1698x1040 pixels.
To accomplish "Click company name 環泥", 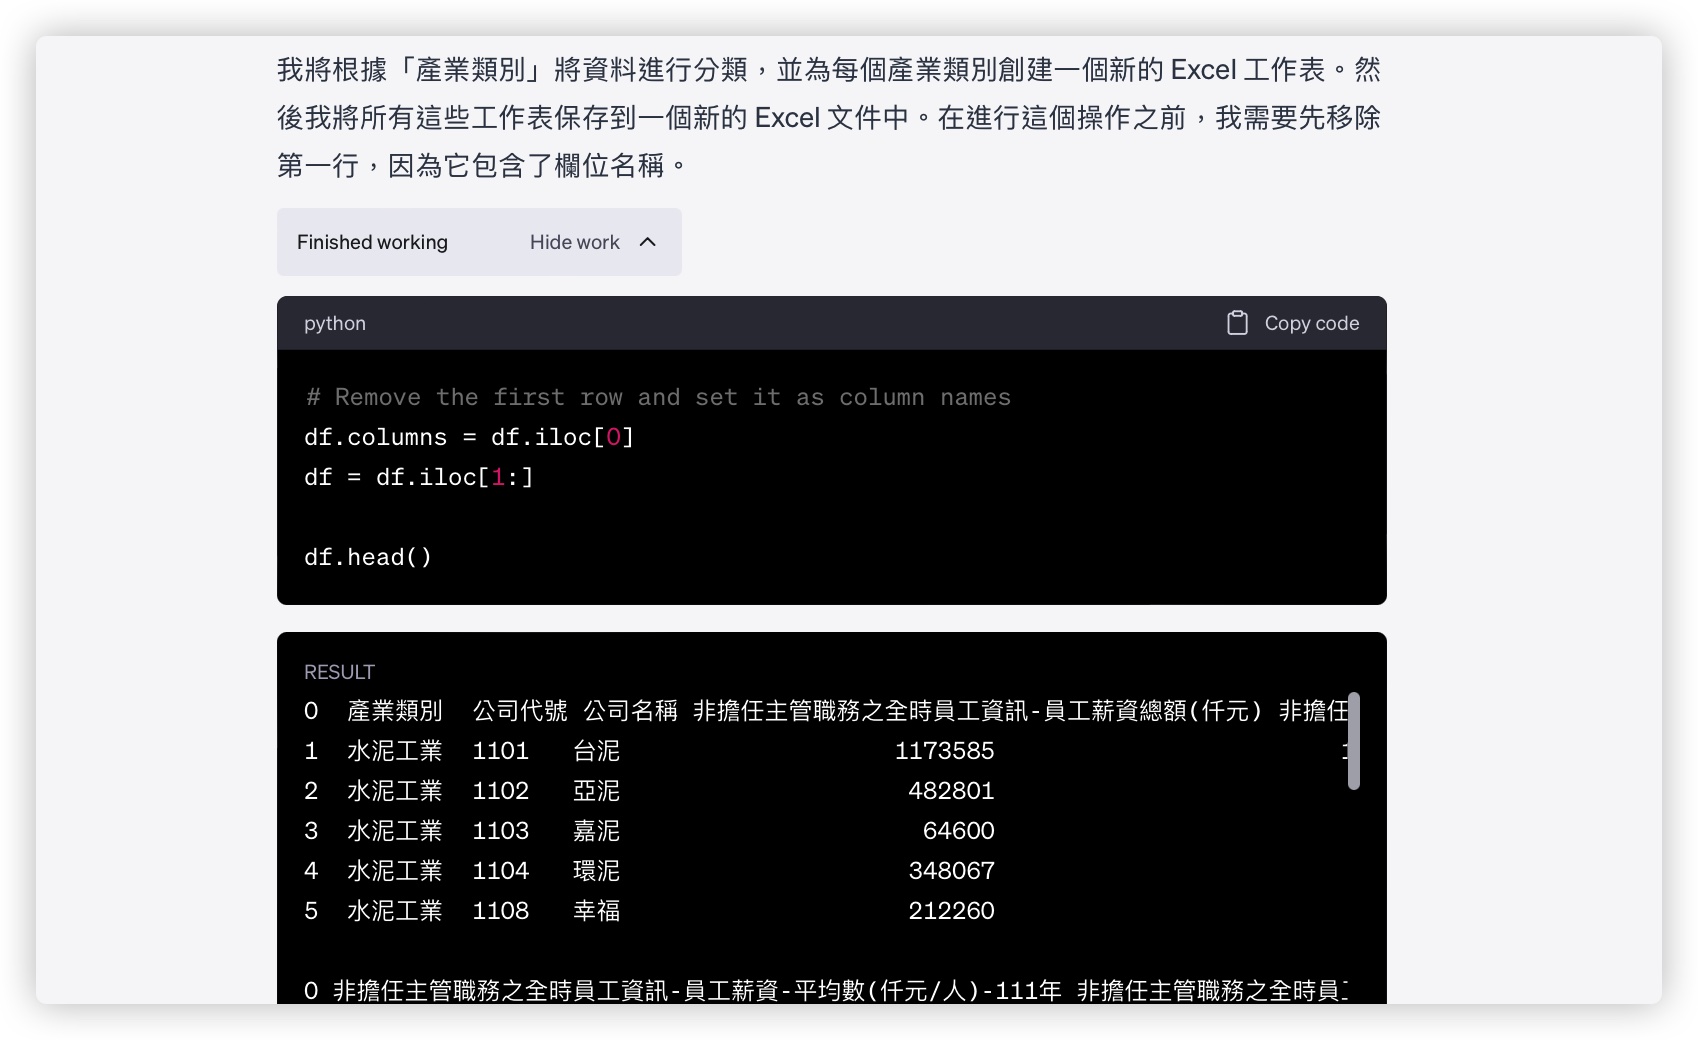I will pos(597,871).
